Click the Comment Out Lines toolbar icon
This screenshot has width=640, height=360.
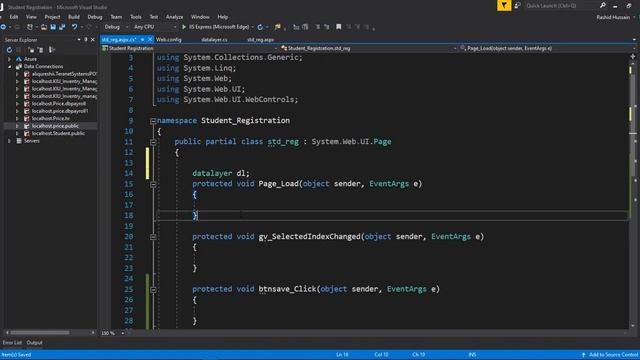[318, 27]
